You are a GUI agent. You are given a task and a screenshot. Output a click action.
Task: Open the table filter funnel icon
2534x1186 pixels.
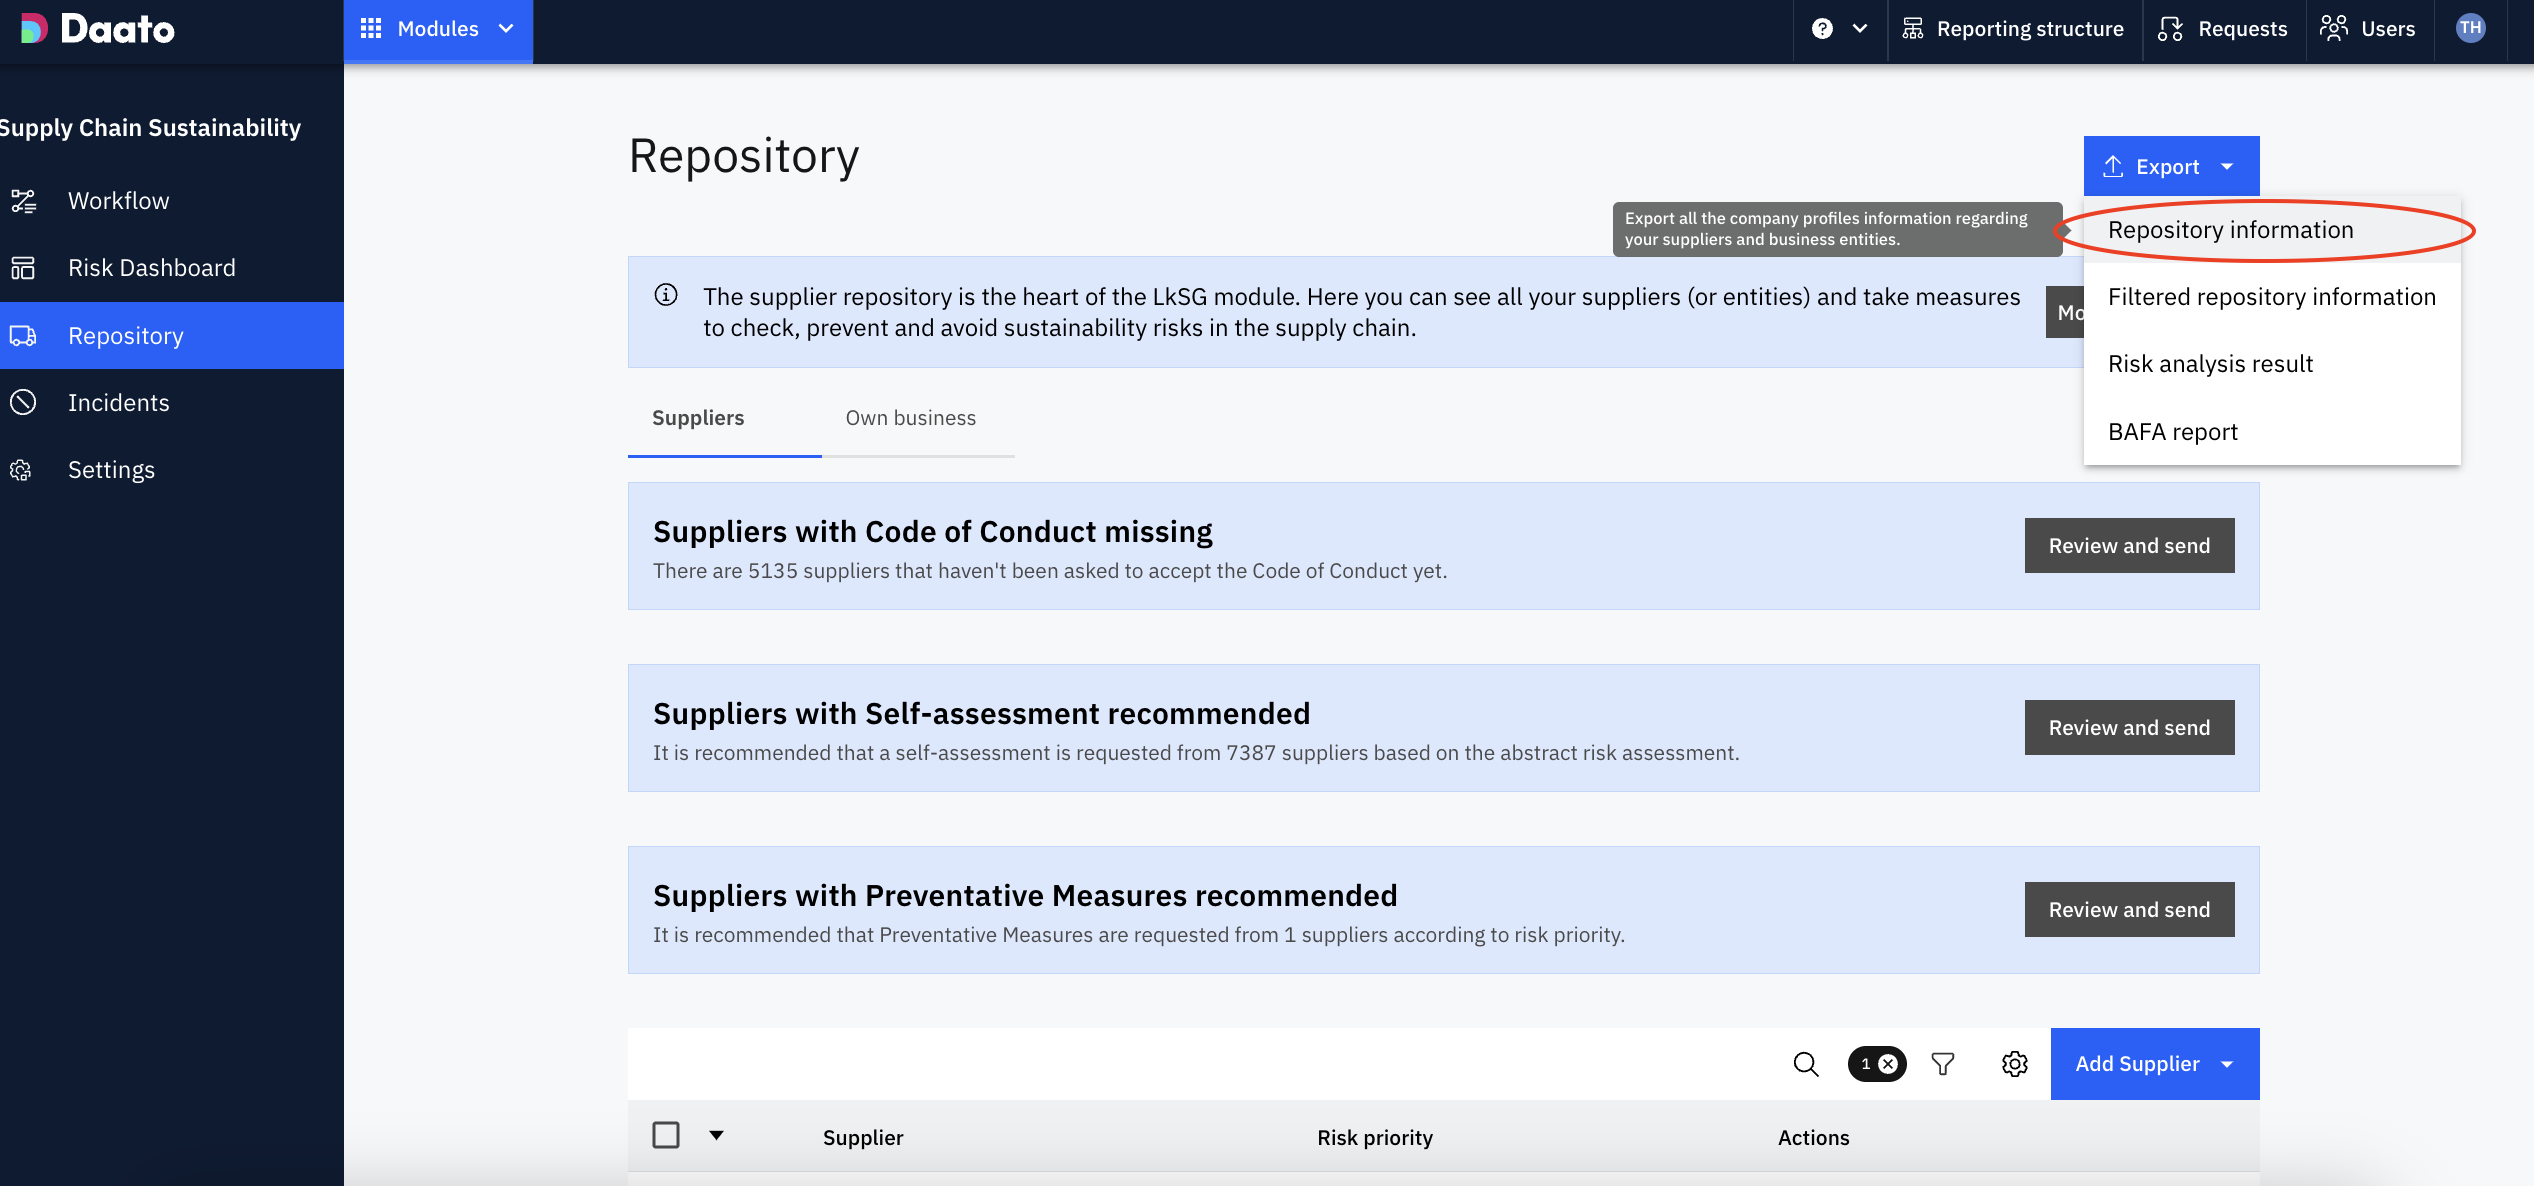[1942, 1064]
